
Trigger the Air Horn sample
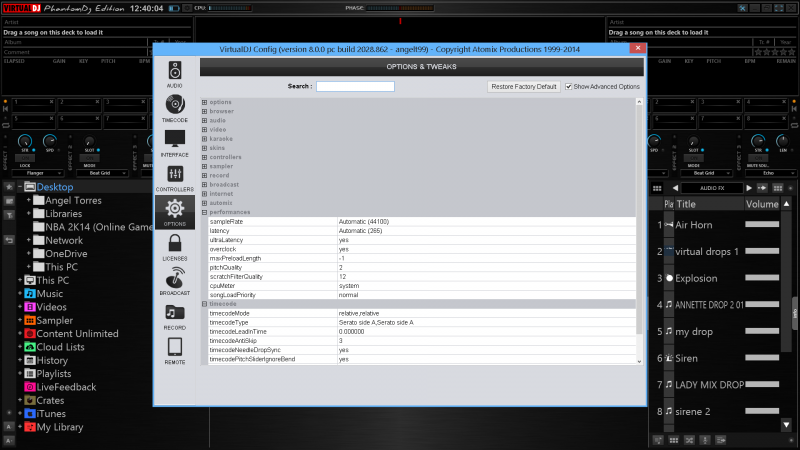693,225
